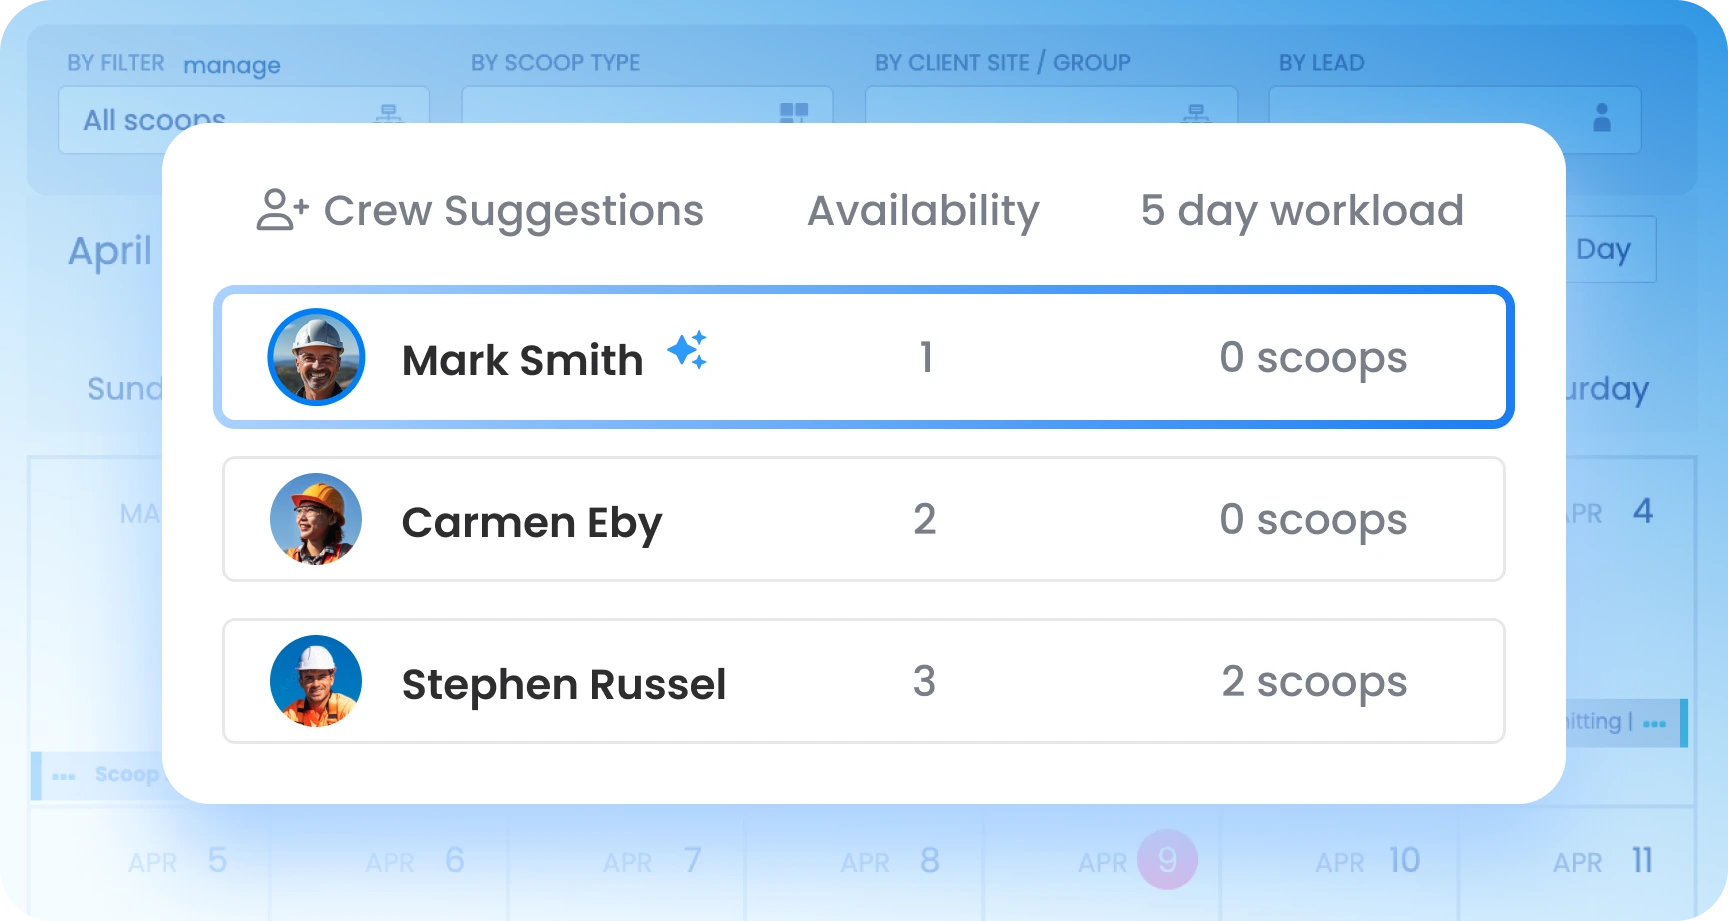Screen dimensions: 1728x921
Task: Sort by the 5 day workload header
Action: coord(1302,211)
